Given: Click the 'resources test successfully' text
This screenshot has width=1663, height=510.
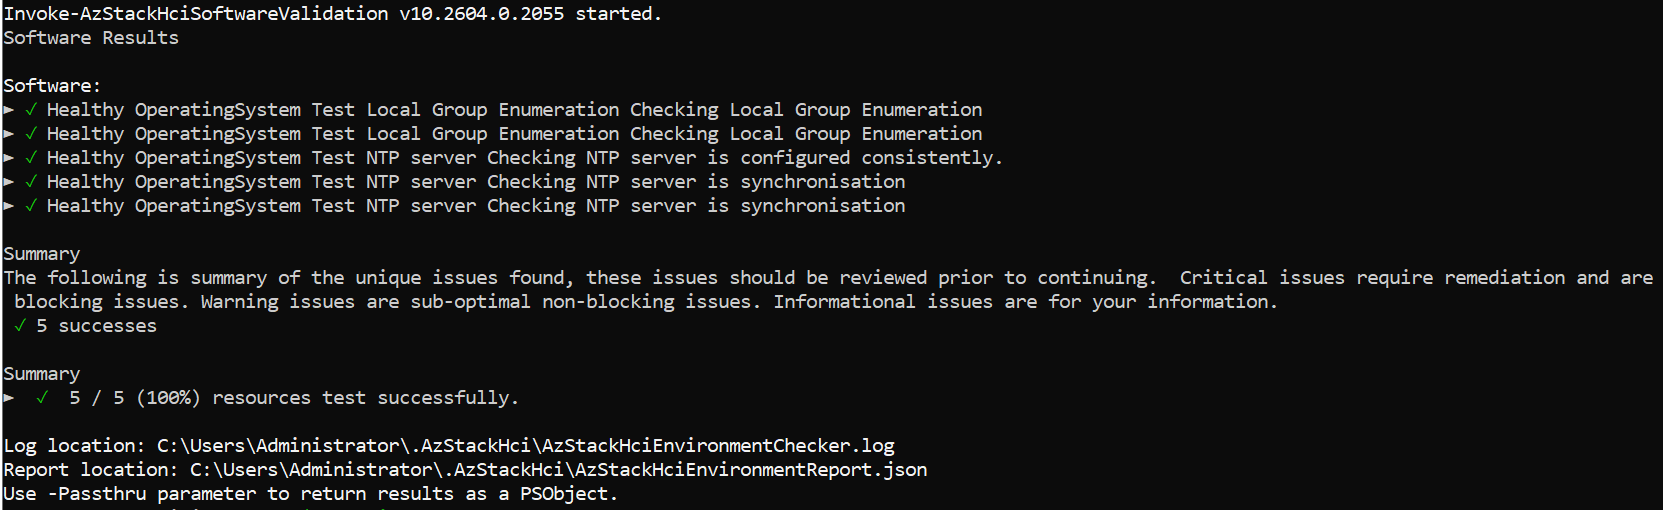Looking at the screenshot, I should pyautogui.click(x=365, y=398).
